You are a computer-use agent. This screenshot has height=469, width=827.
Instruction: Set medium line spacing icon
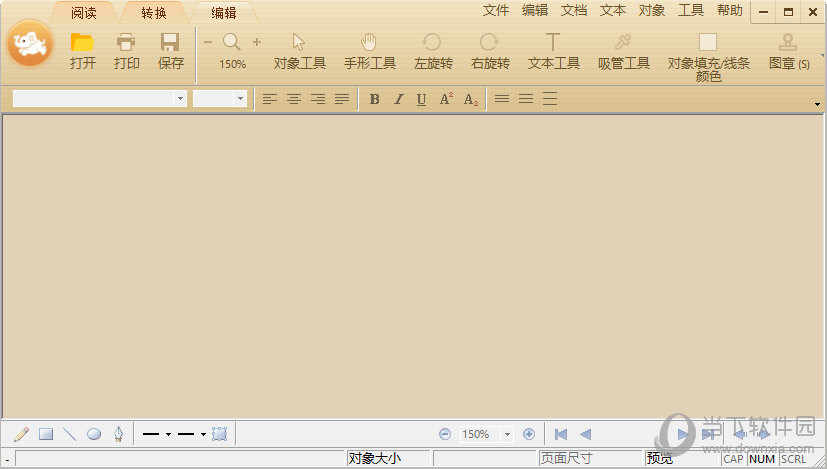[x=526, y=99]
